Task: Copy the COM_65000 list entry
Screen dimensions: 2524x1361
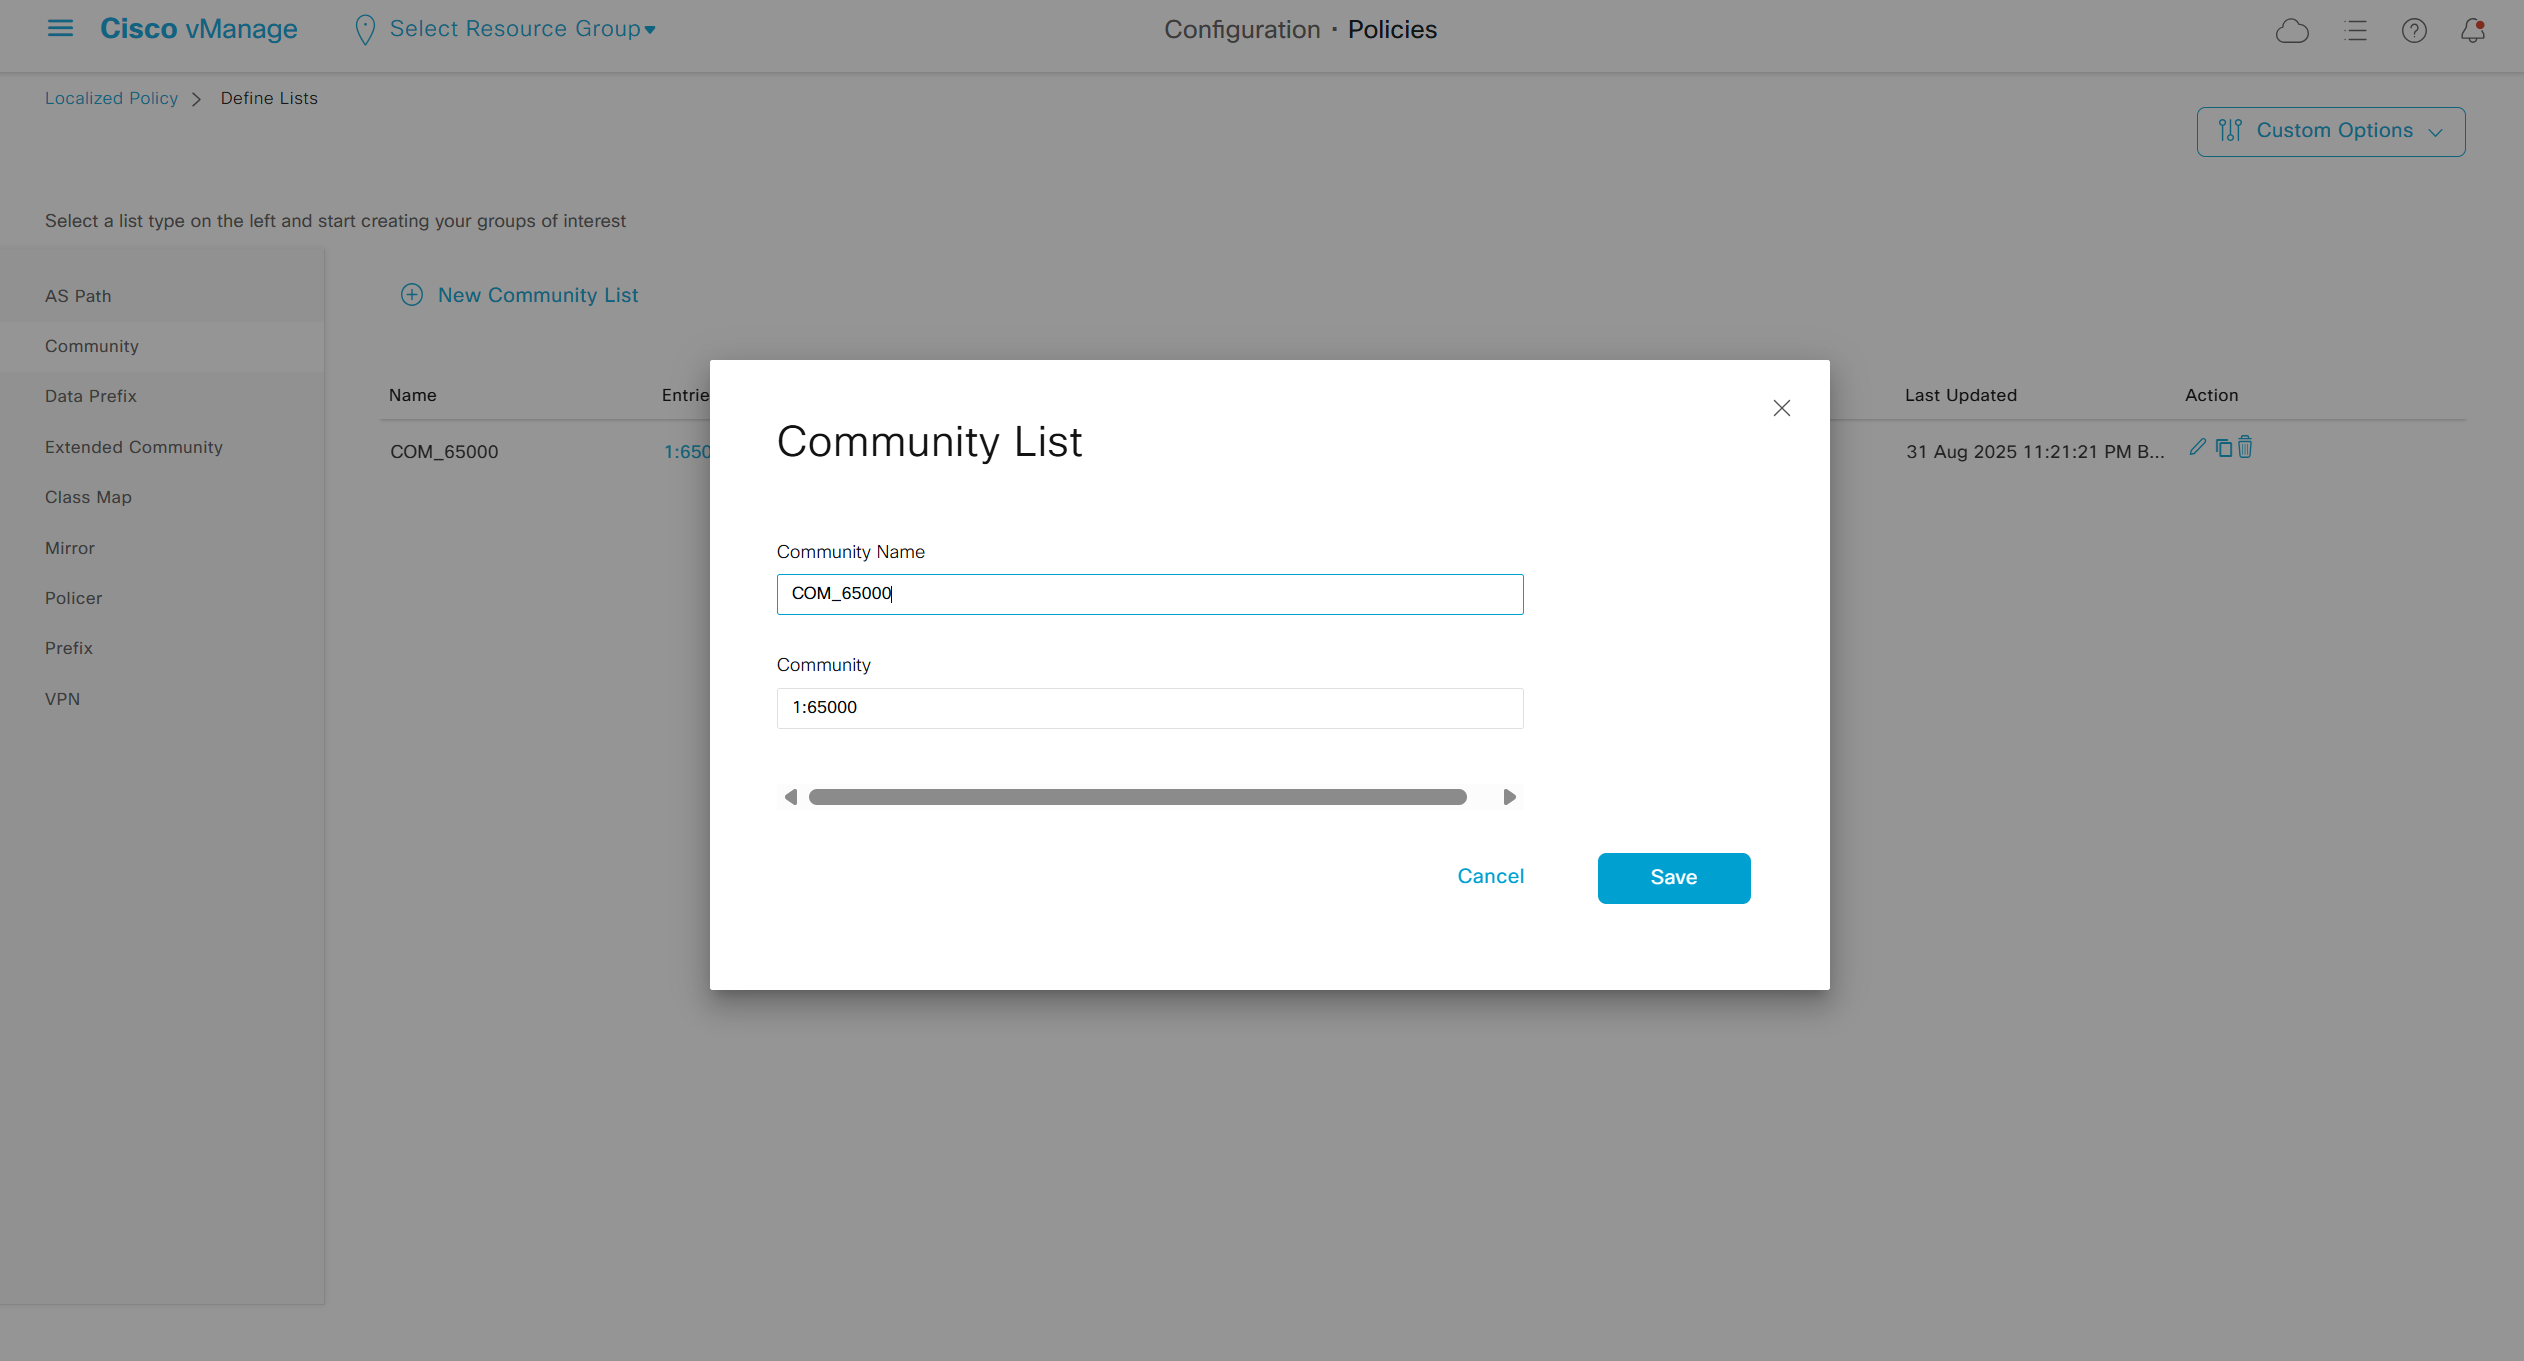Action: (x=2223, y=448)
